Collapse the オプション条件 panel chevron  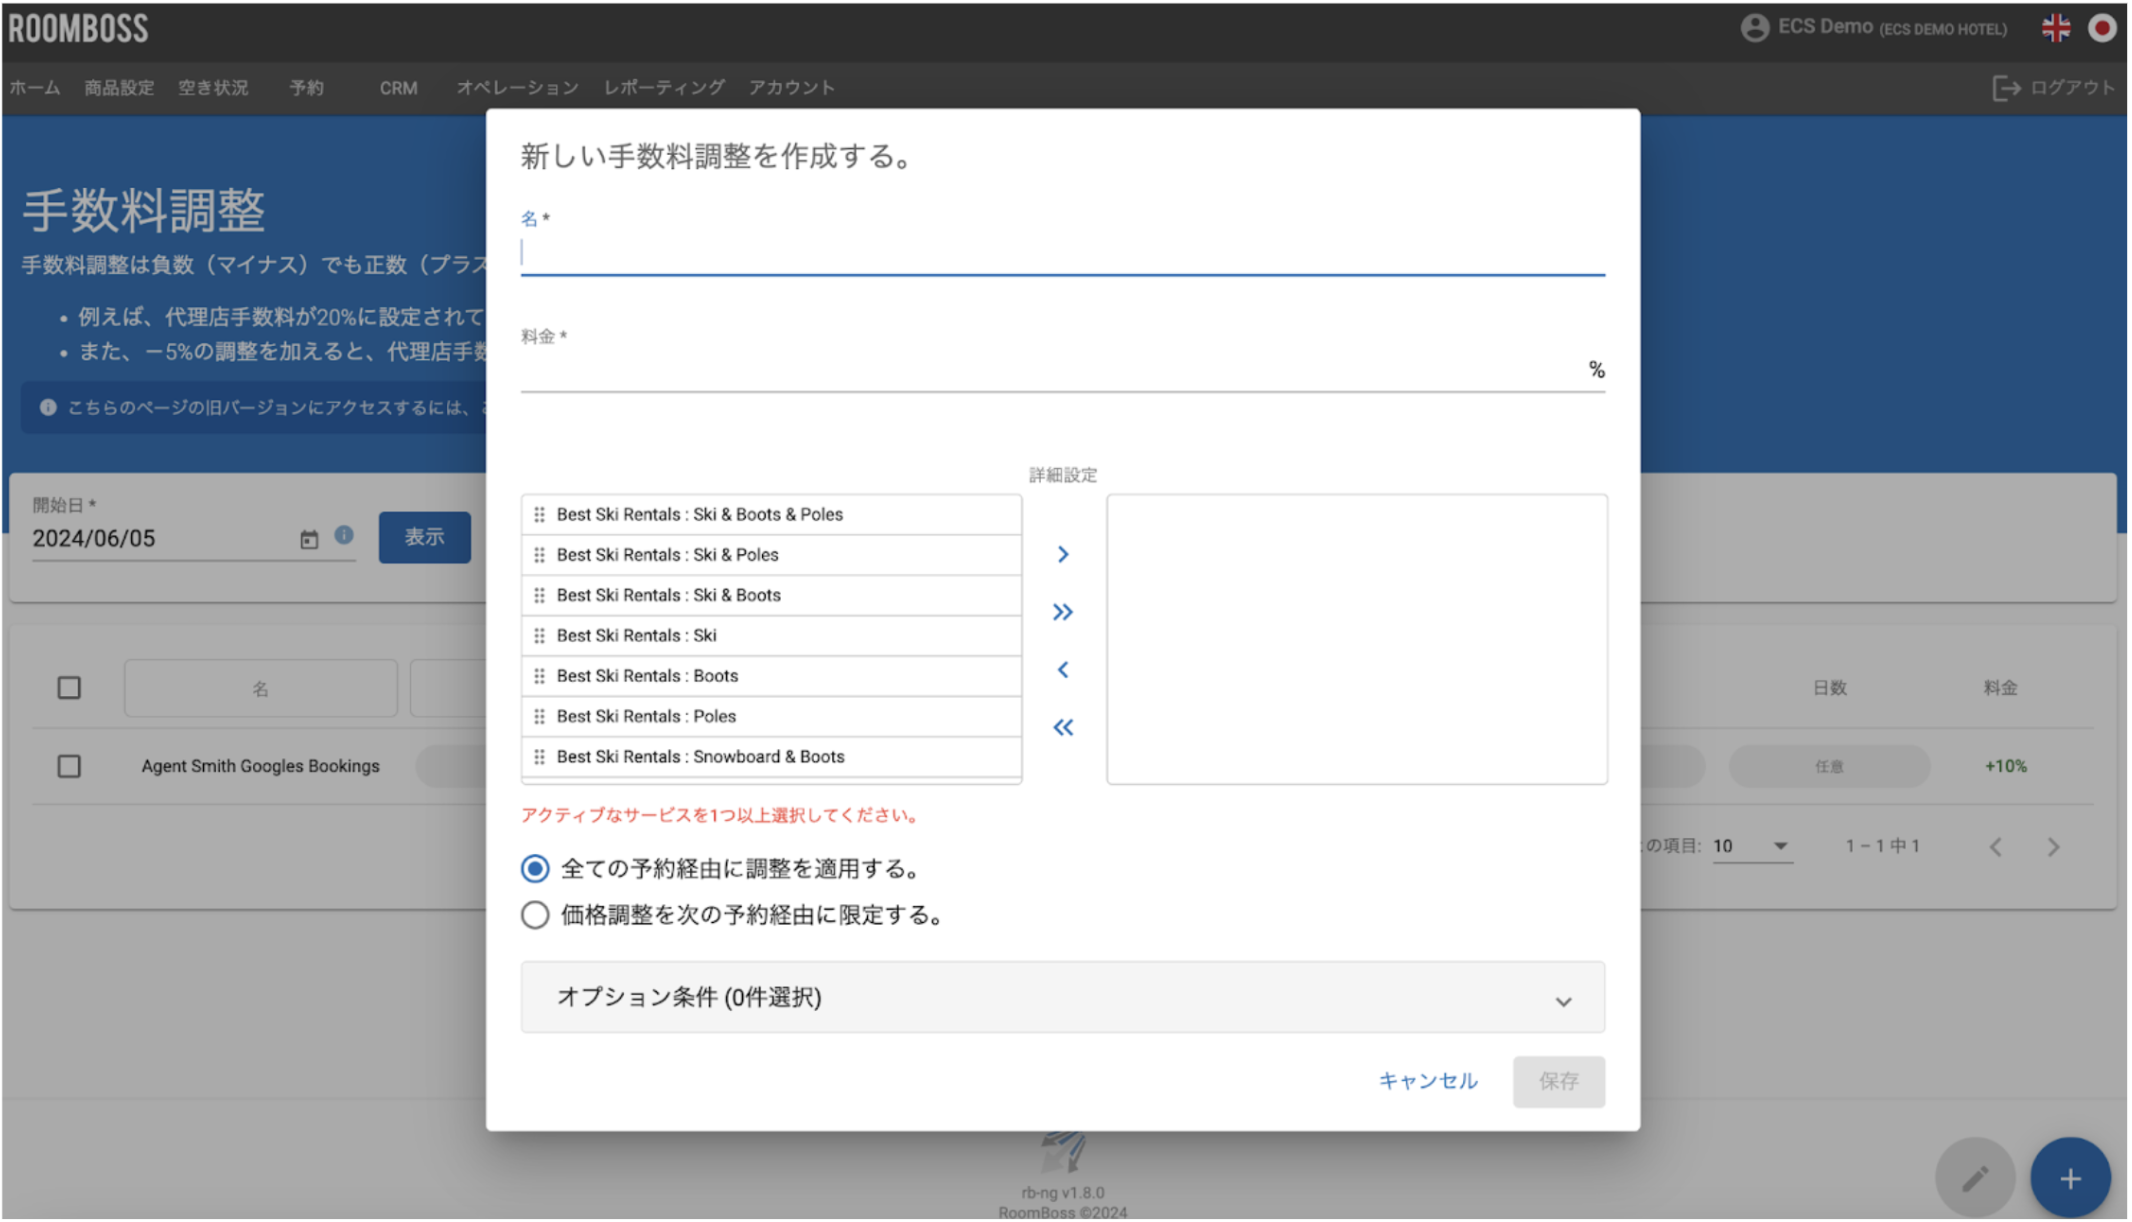(1564, 999)
